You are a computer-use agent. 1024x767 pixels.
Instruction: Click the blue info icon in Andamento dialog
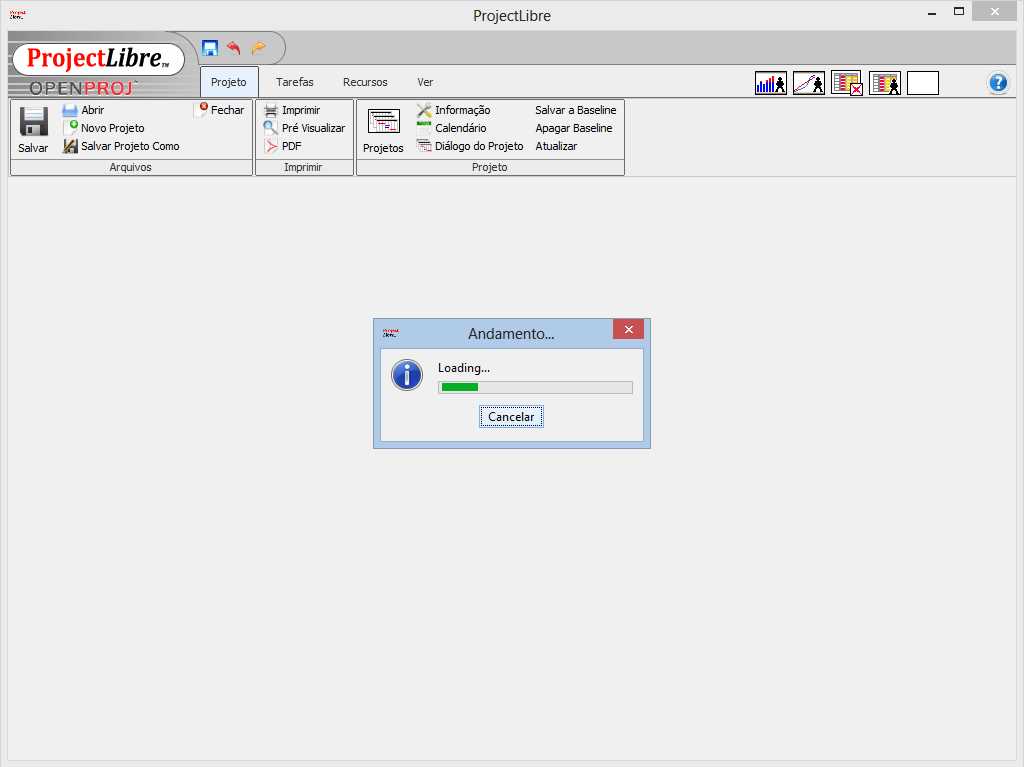(407, 375)
